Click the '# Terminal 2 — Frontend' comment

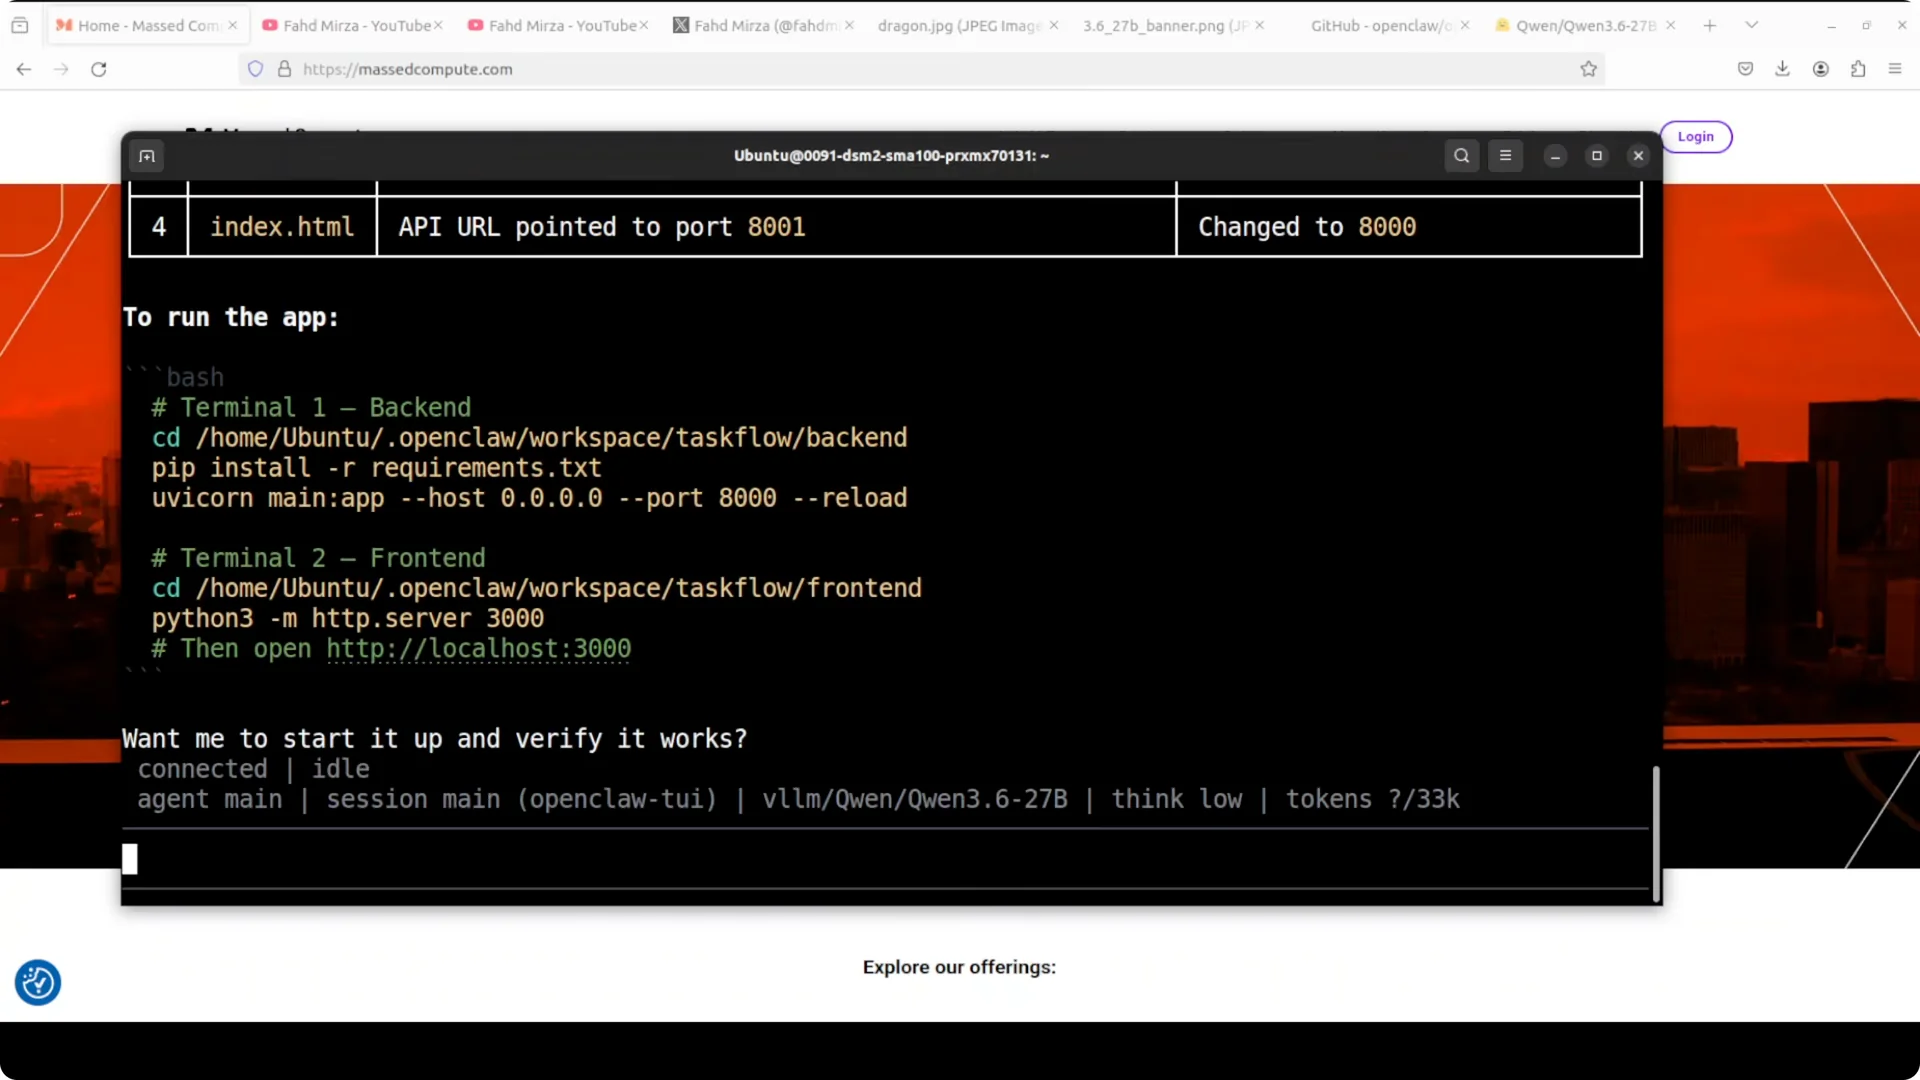[318, 558]
